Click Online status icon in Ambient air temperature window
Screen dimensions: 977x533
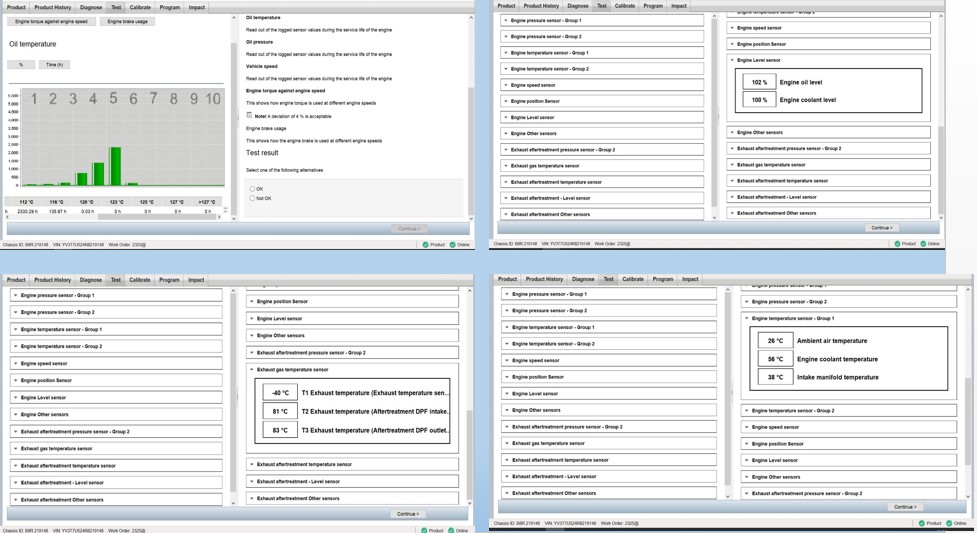[950, 523]
